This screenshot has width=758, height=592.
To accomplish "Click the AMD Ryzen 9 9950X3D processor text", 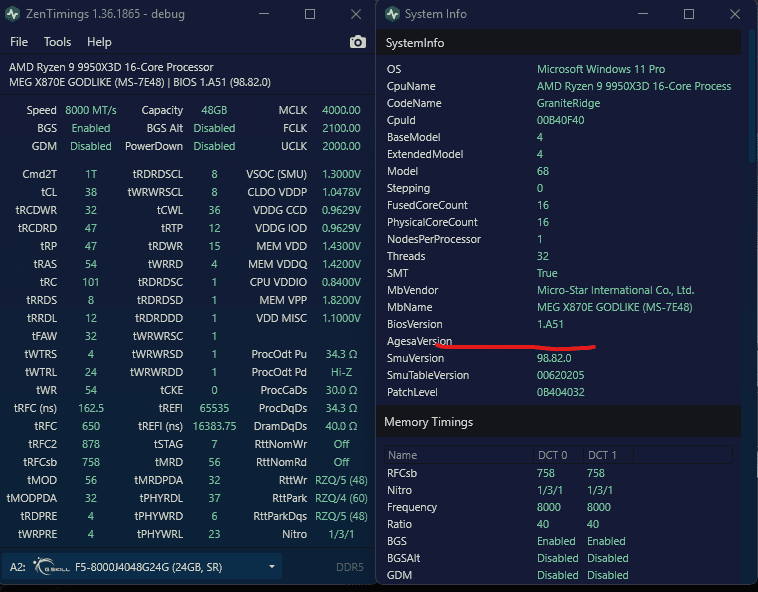I will (x=111, y=67).
